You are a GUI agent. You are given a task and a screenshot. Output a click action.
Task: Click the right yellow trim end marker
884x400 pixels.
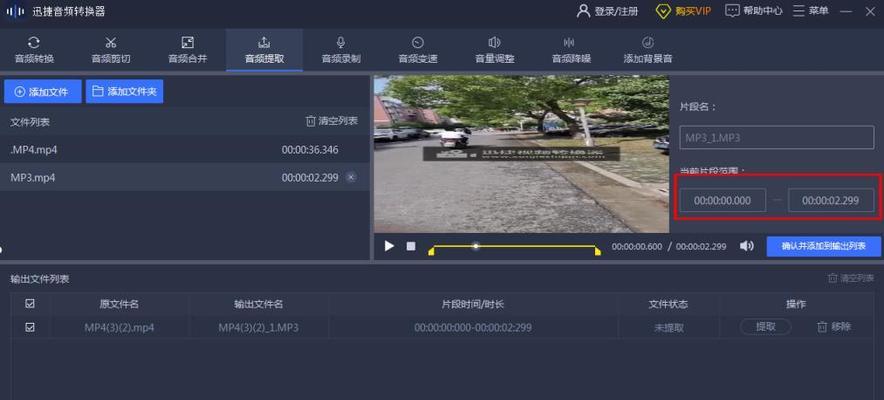click(x=598, y=251)
